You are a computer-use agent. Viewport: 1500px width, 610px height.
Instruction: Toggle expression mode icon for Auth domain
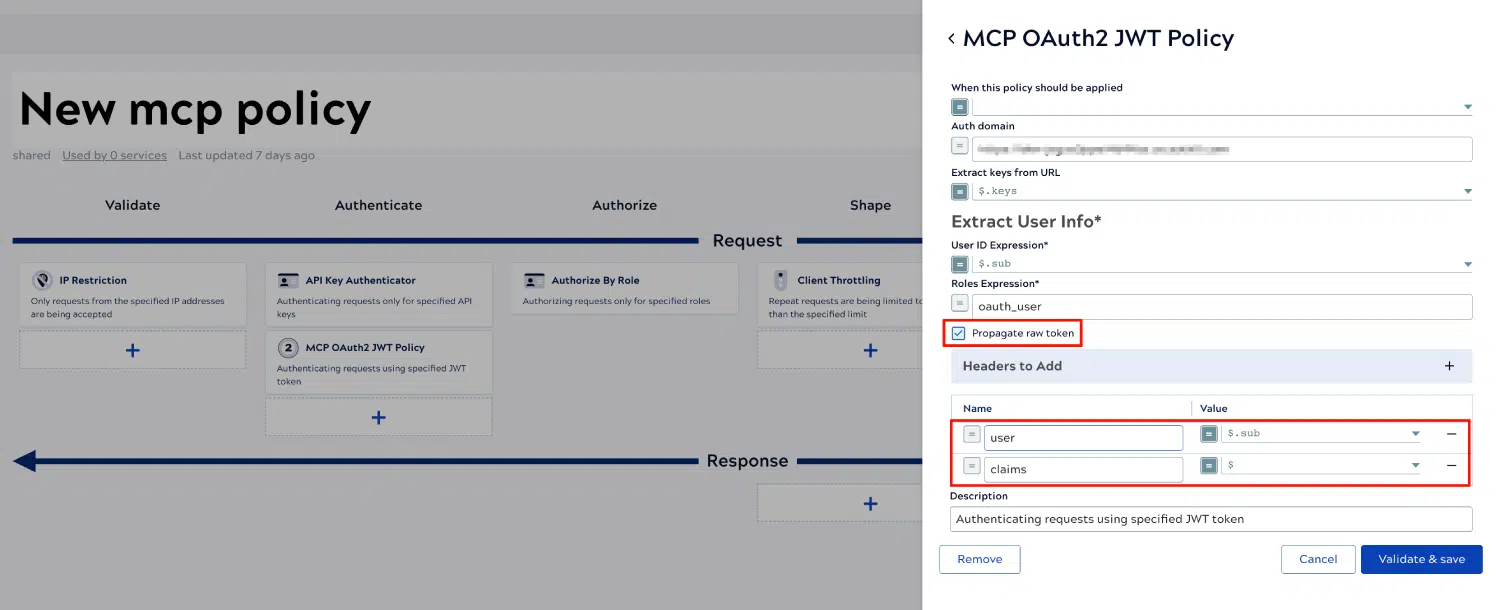[959, 146]
